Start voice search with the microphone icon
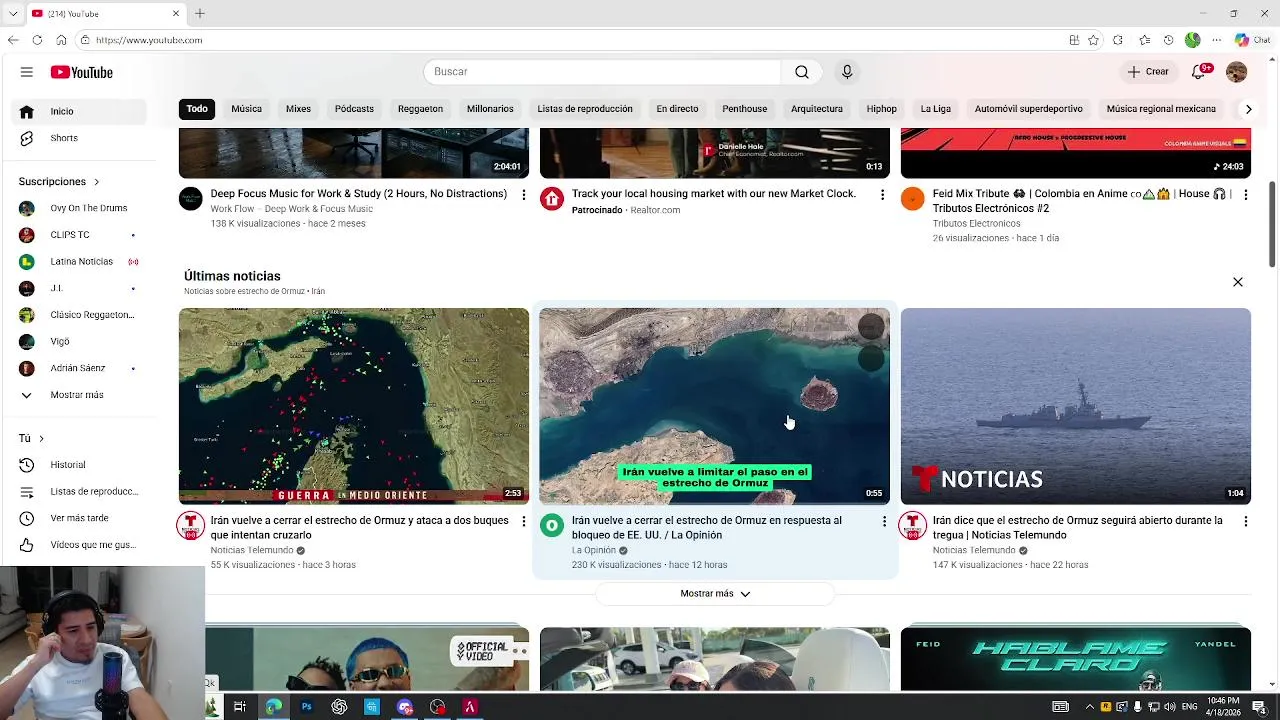Viewport: 1280px width, 720px height. click(x=847, y=72)
